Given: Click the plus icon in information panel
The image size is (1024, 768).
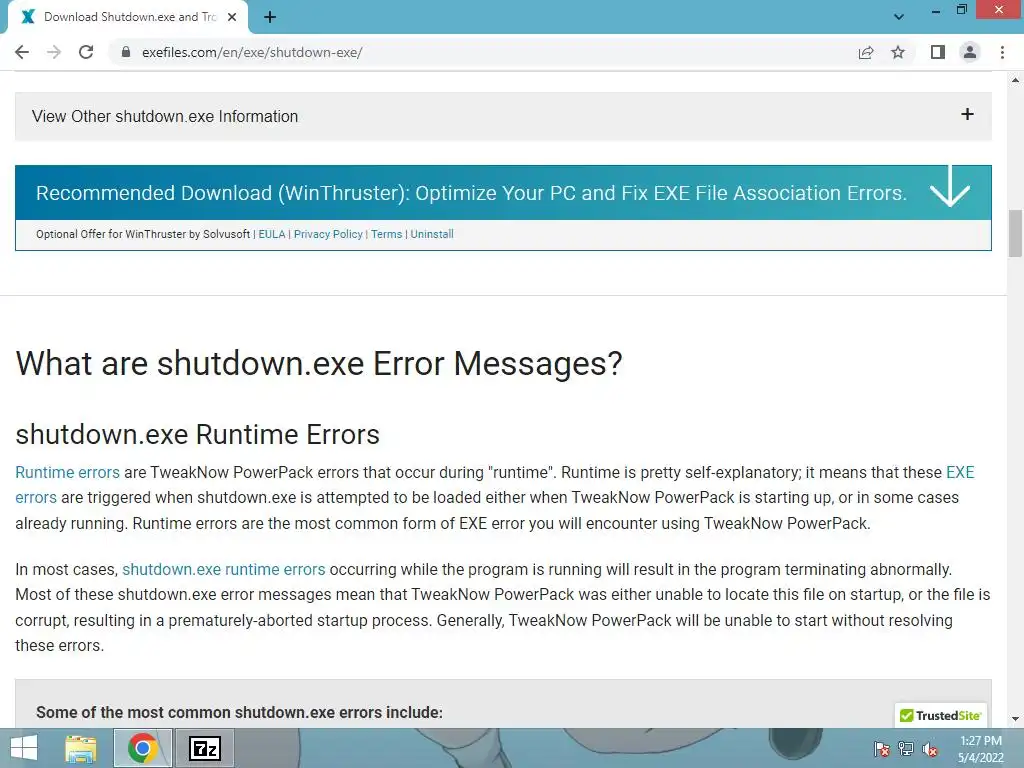Looking at the screenshot, I should (967, 114).
